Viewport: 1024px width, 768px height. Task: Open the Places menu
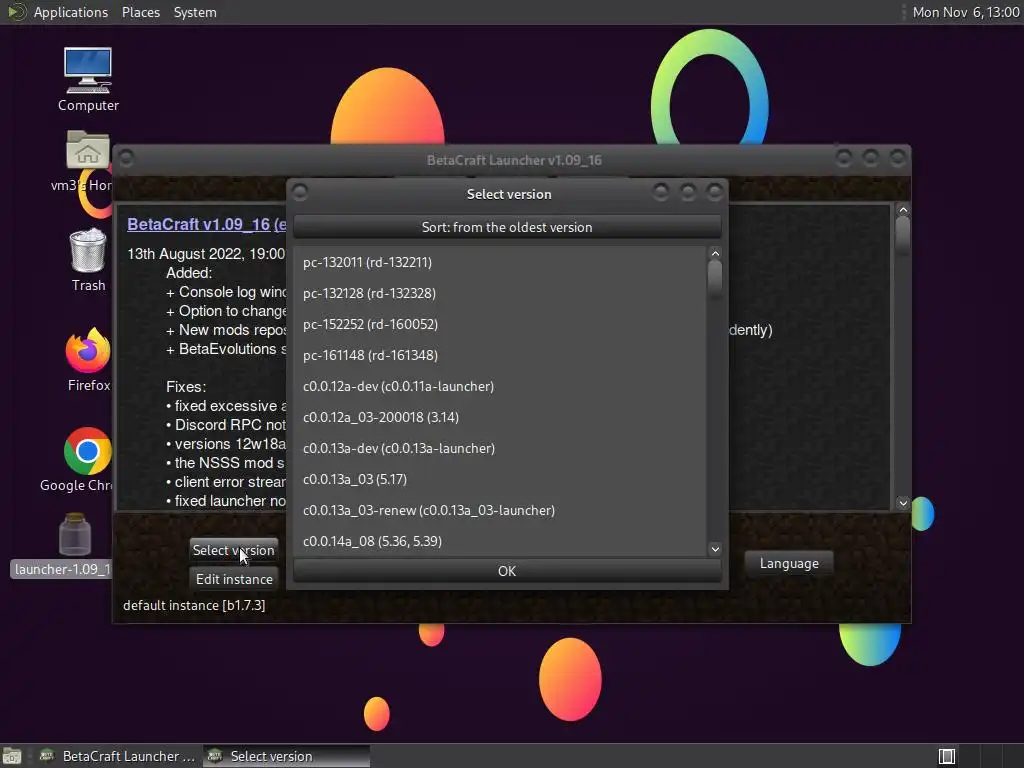tap(140, 12)
